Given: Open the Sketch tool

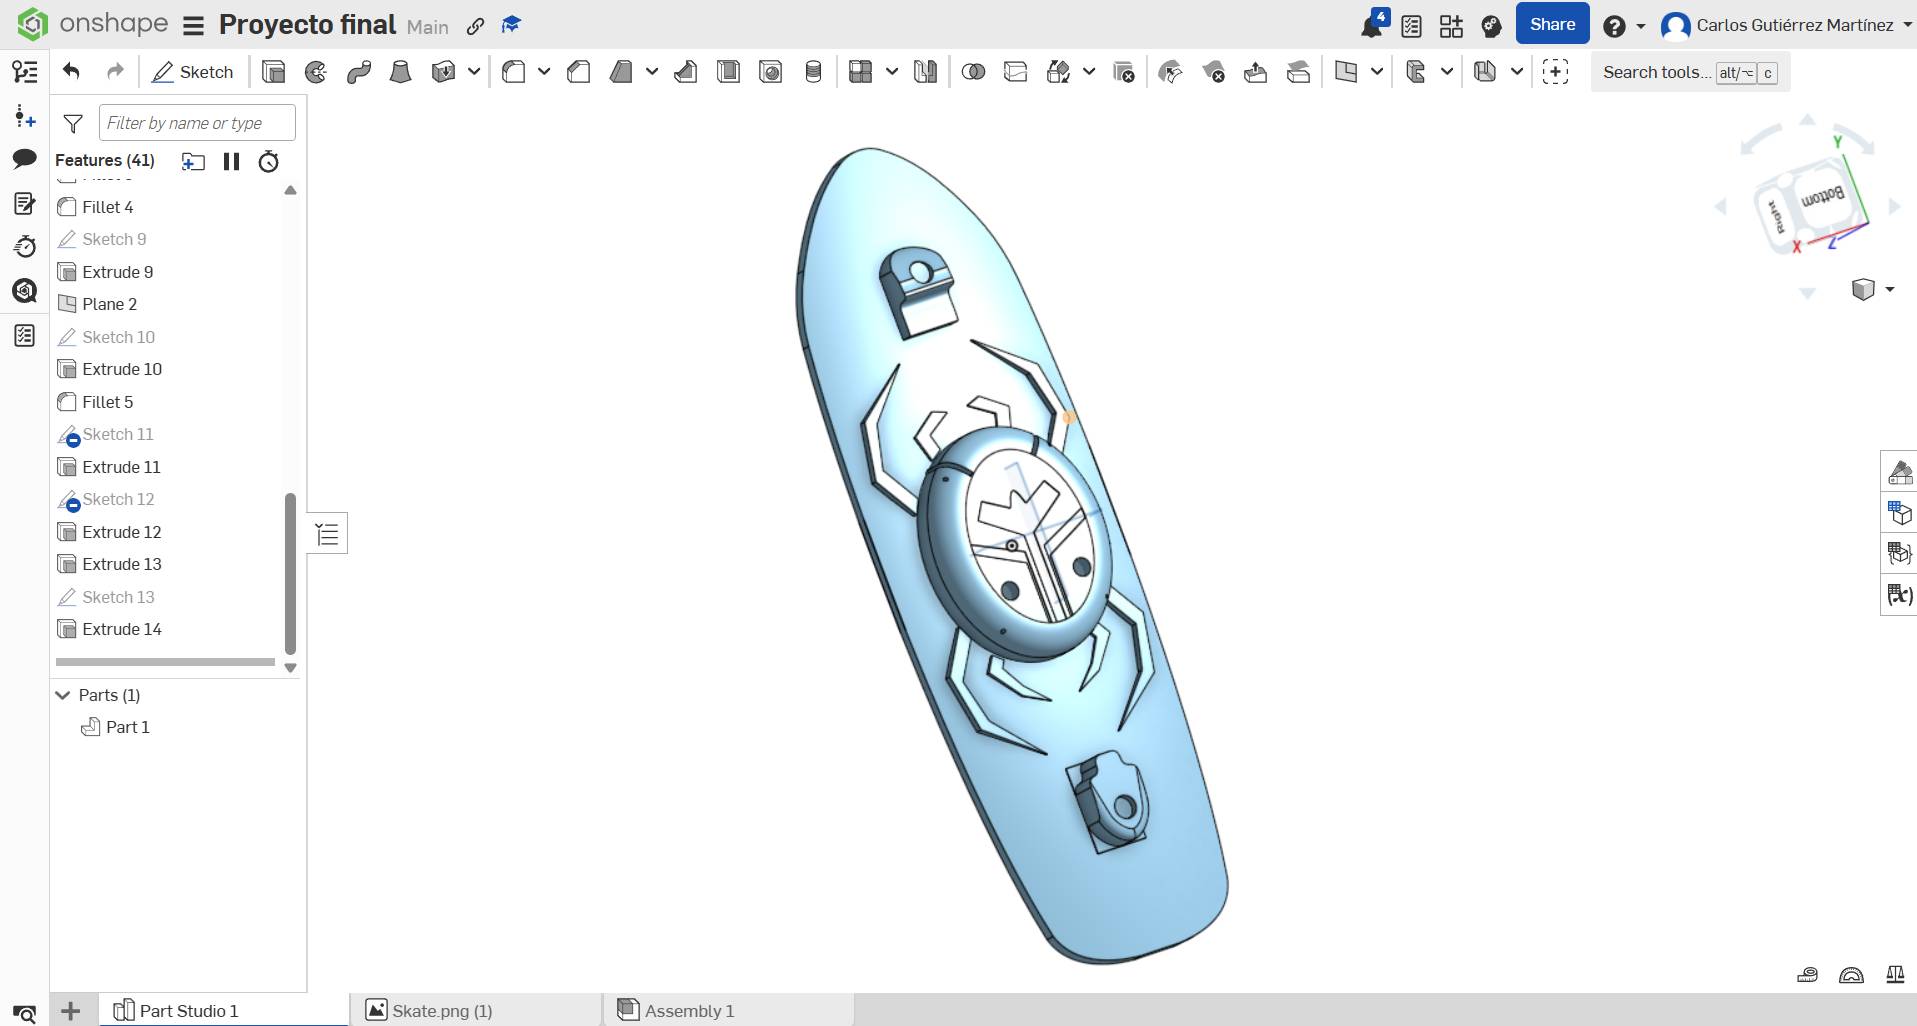Looking at the screenshot, I should (x=193, y=72).
